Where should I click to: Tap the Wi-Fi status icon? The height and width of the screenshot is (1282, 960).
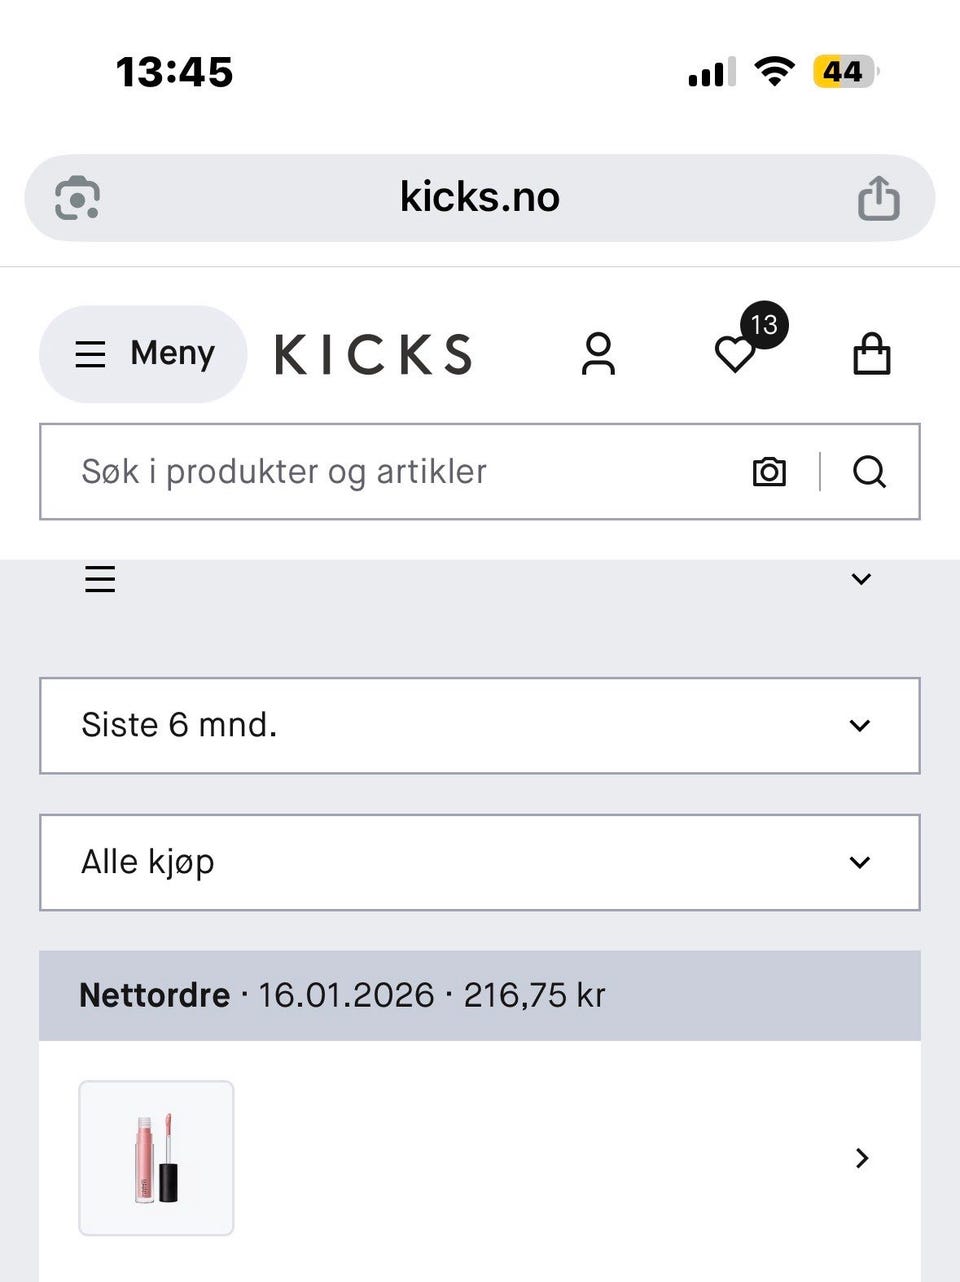pos(774,72)
